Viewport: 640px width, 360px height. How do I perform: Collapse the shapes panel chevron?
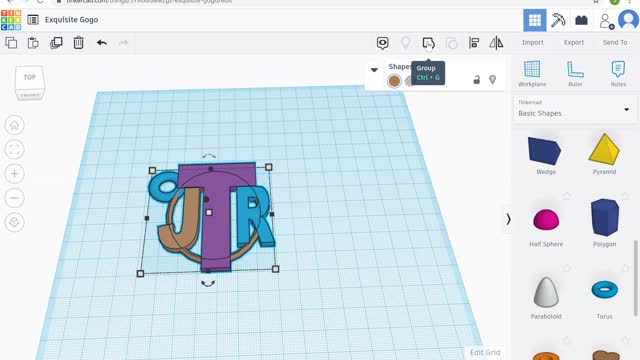tap(508, 220)
